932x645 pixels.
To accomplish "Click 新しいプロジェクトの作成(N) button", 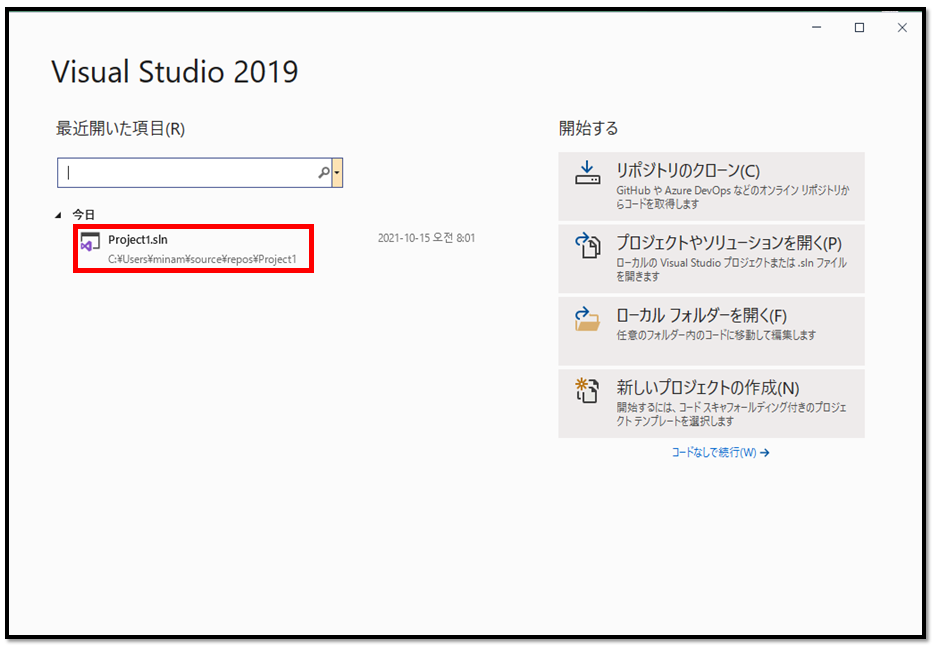I will [x=711, y=404].
